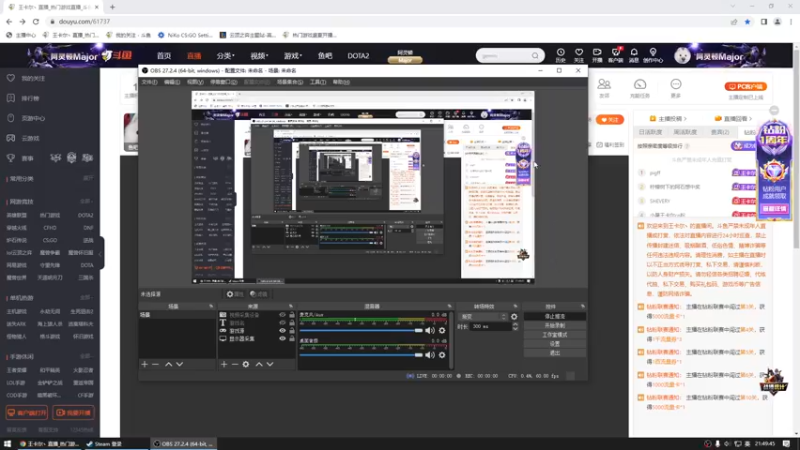Open OBS 设置 settings button

click(x=555, y=344)
